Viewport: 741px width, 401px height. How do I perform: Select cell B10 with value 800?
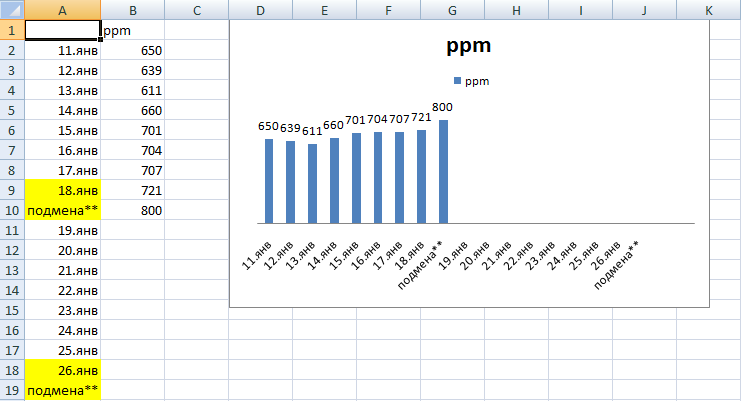[x=133, y=210]
